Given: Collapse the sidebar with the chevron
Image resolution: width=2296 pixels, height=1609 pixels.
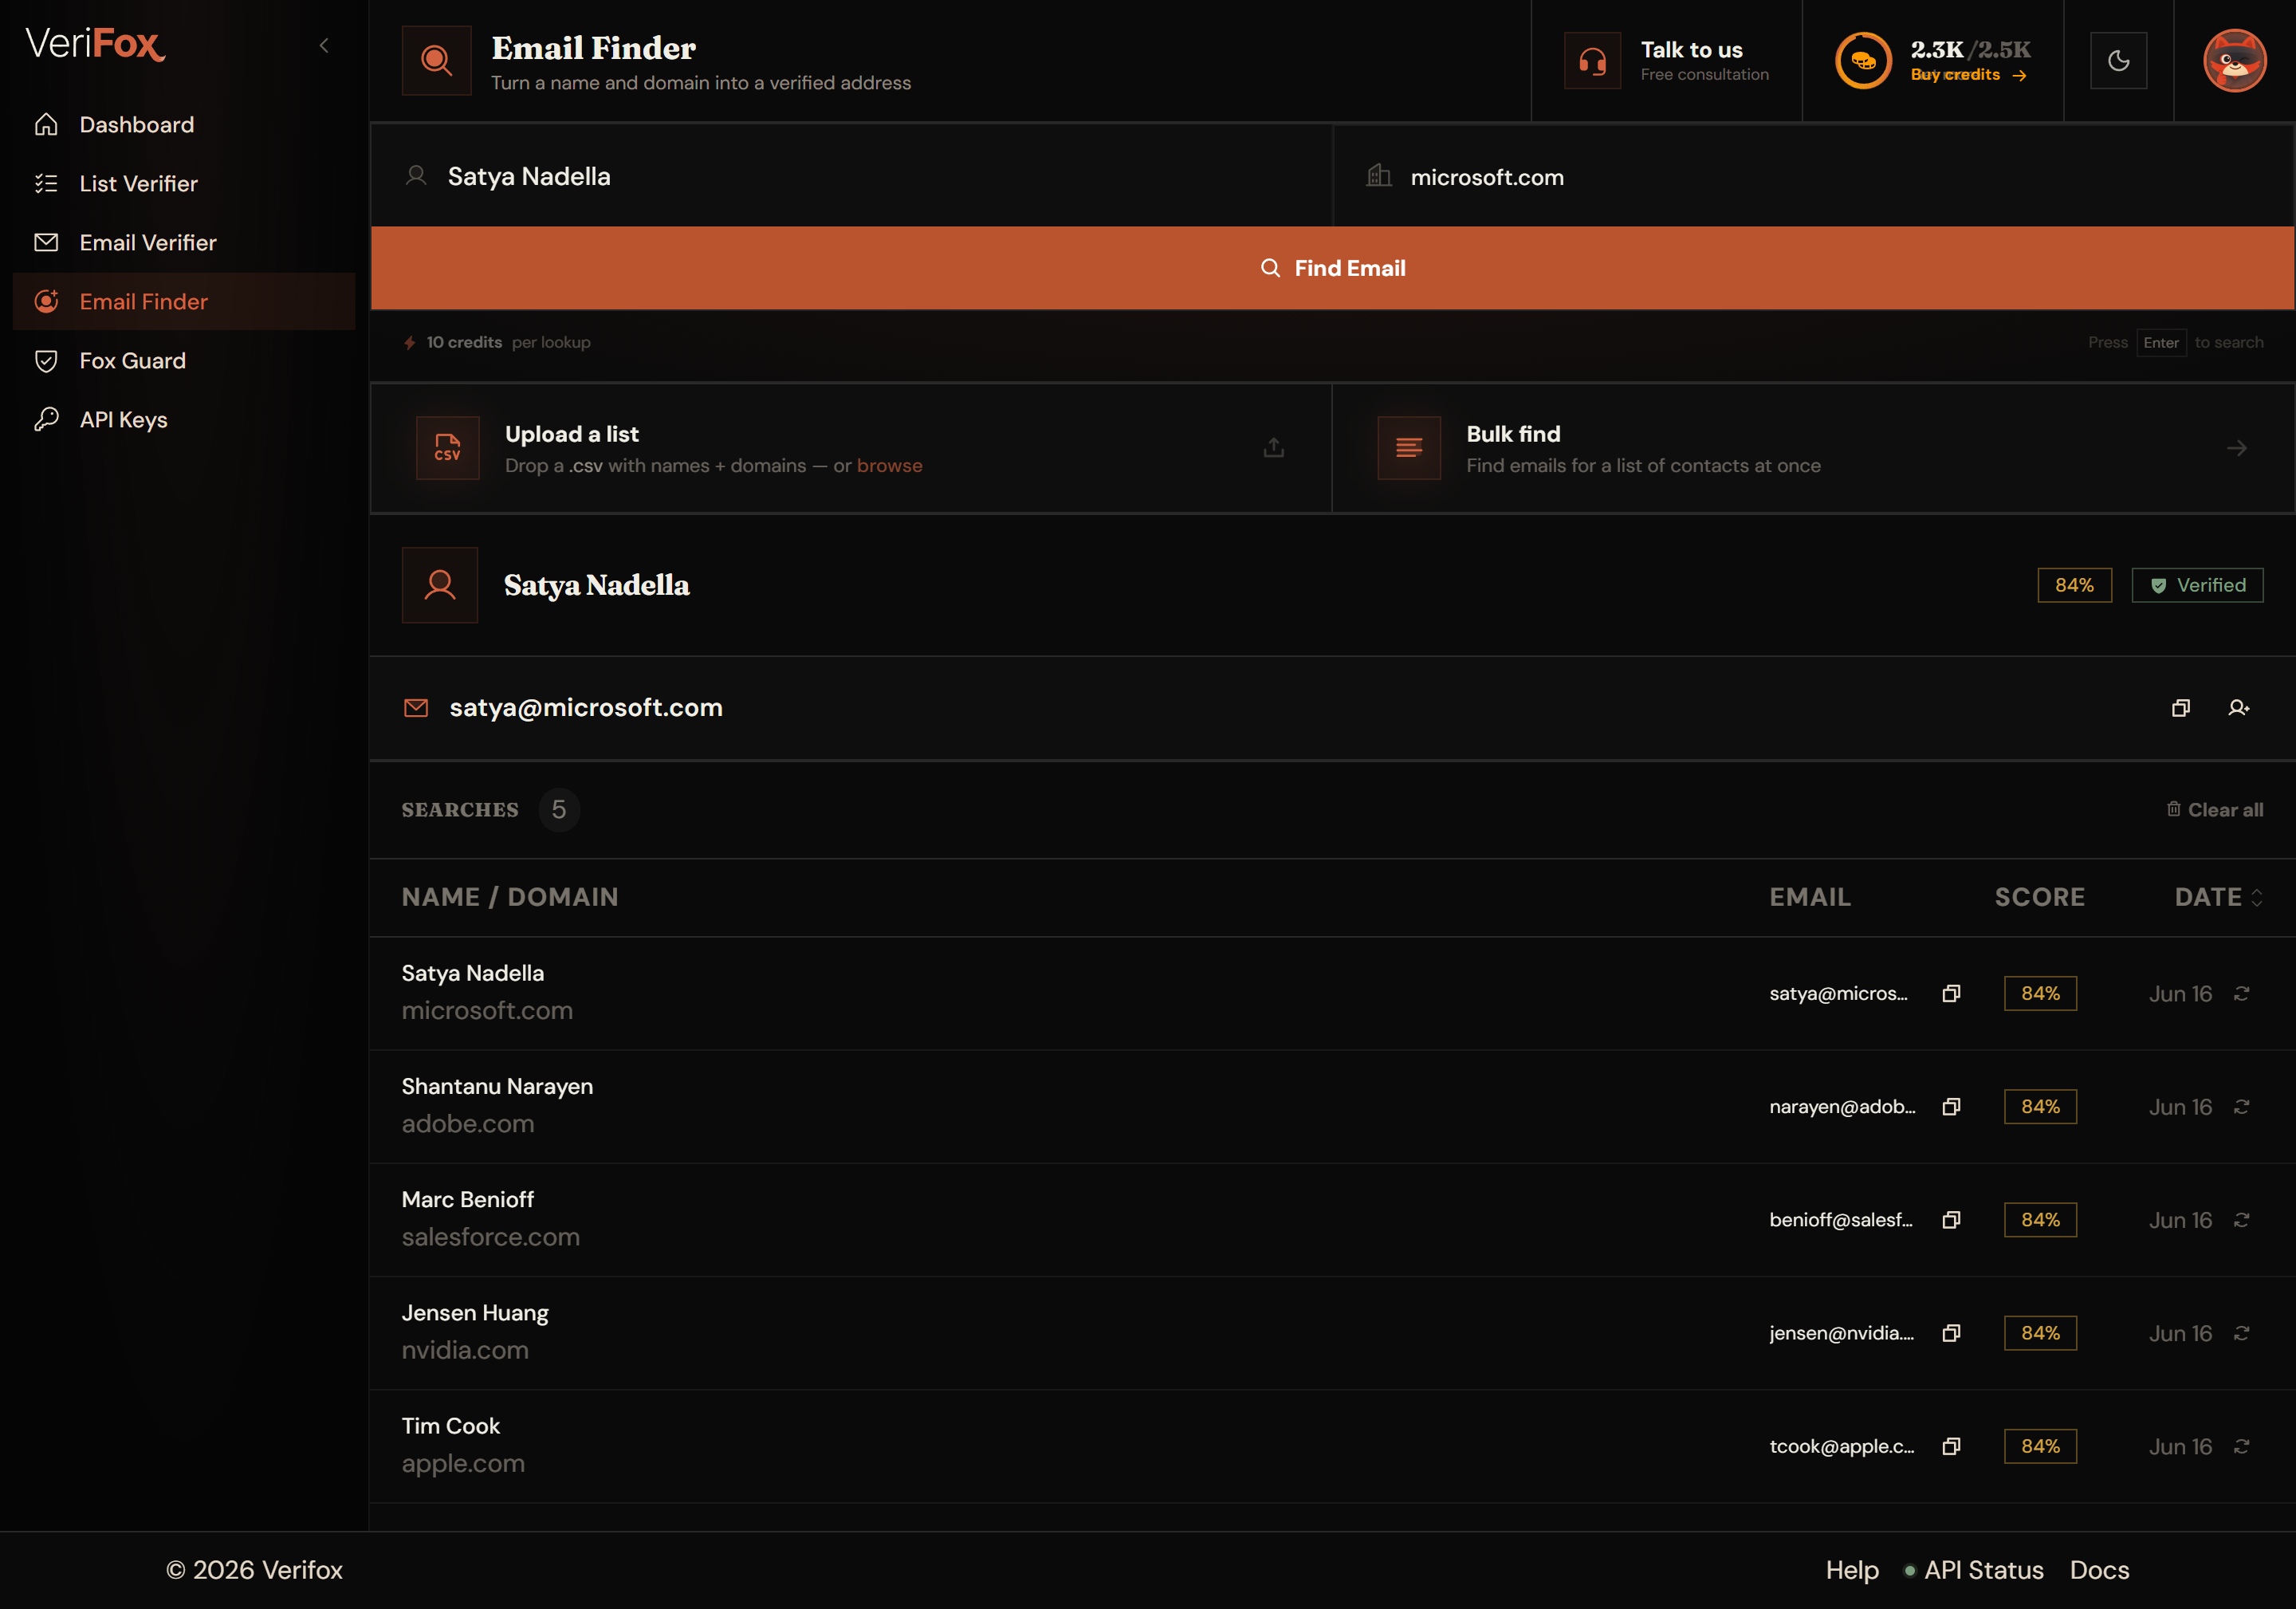Looking at the screenshot, I should pyautogui.click(x=323, y=45).
